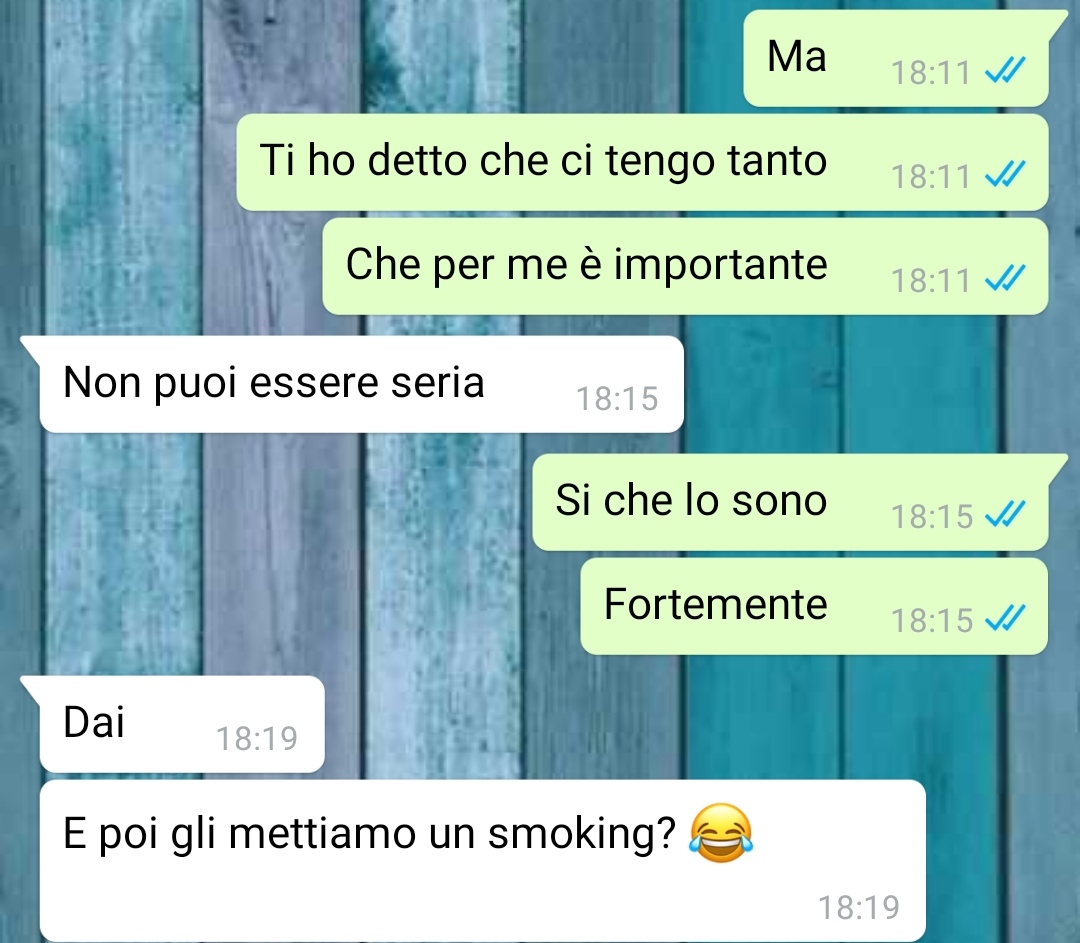Click read-receipt checkmarks on 'Ma' message

(x=1006, y=71)
